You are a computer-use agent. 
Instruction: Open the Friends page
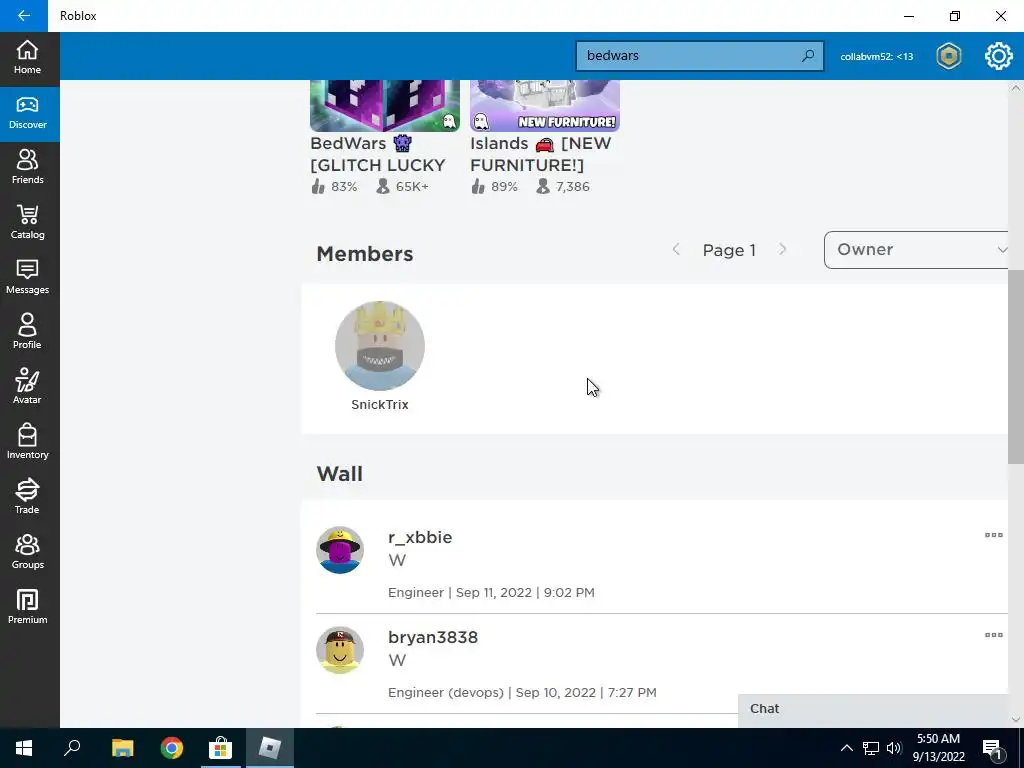[x=27, y=168]
